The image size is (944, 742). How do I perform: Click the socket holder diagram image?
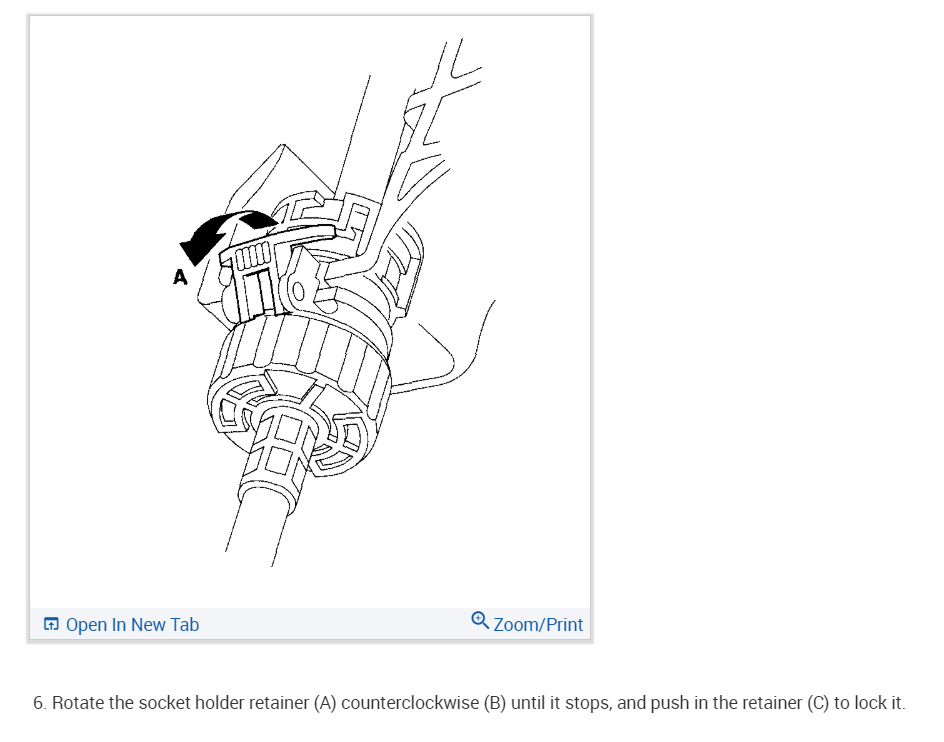click(x=310, y=311)
